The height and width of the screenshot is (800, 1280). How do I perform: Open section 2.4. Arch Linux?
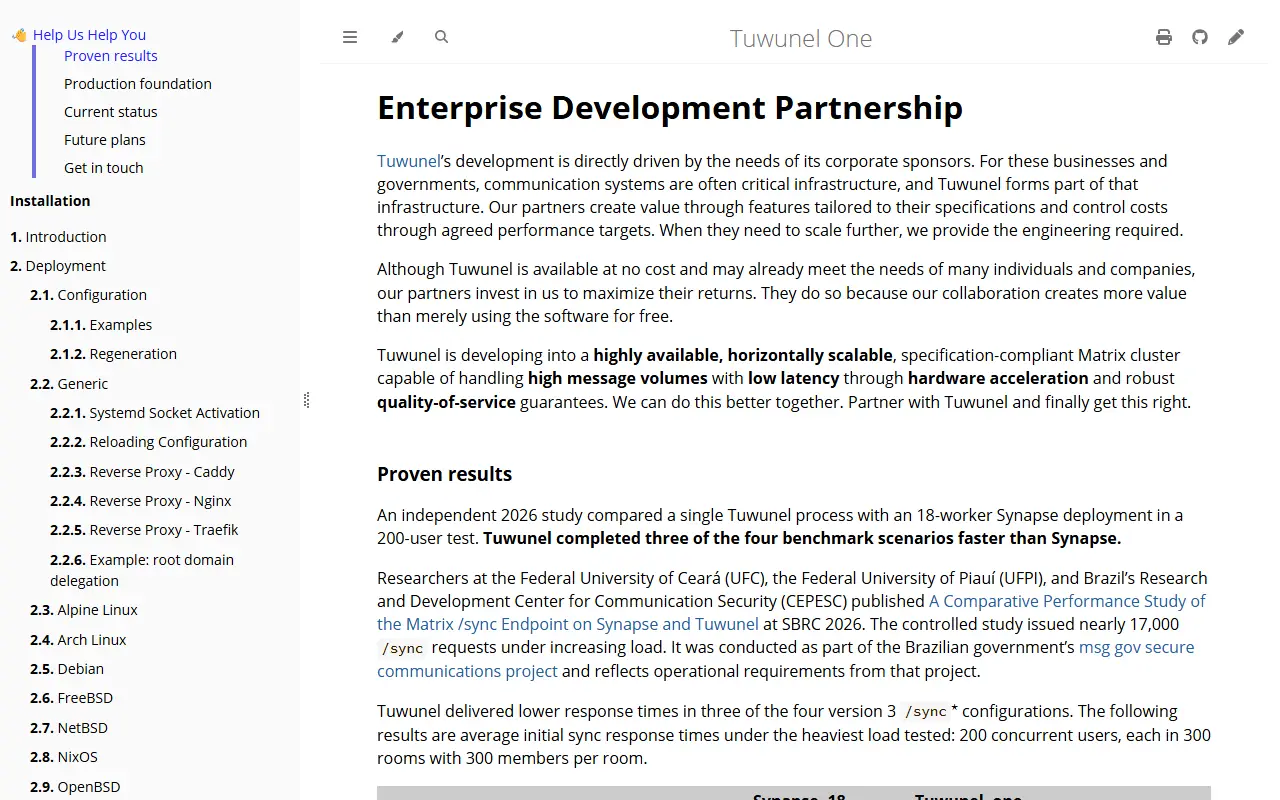(x=78, y=640)
